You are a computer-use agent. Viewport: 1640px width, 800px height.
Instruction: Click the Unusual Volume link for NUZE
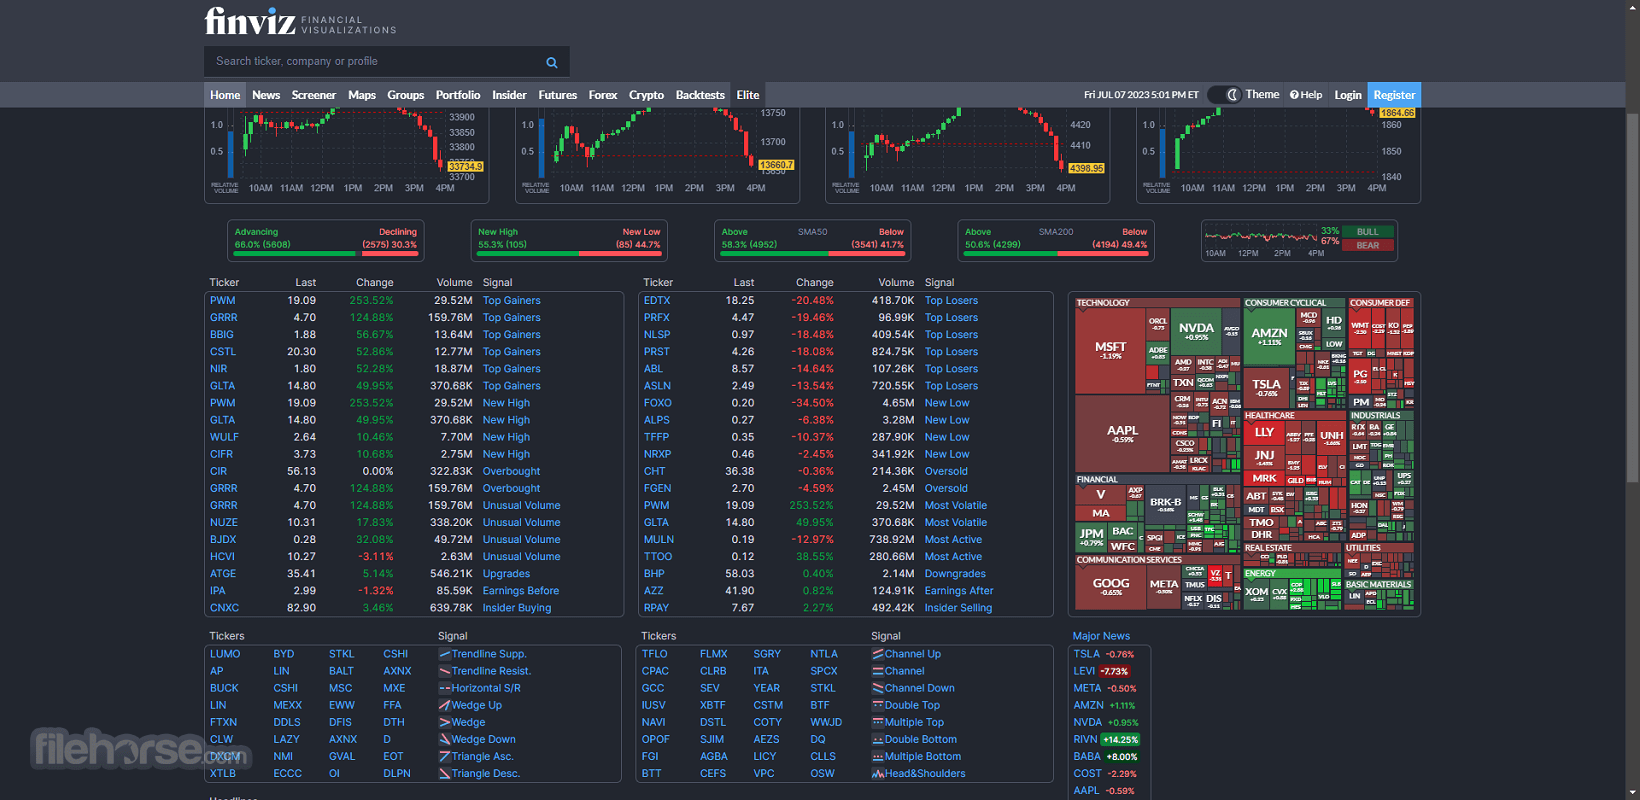click(x=521, y=522)
